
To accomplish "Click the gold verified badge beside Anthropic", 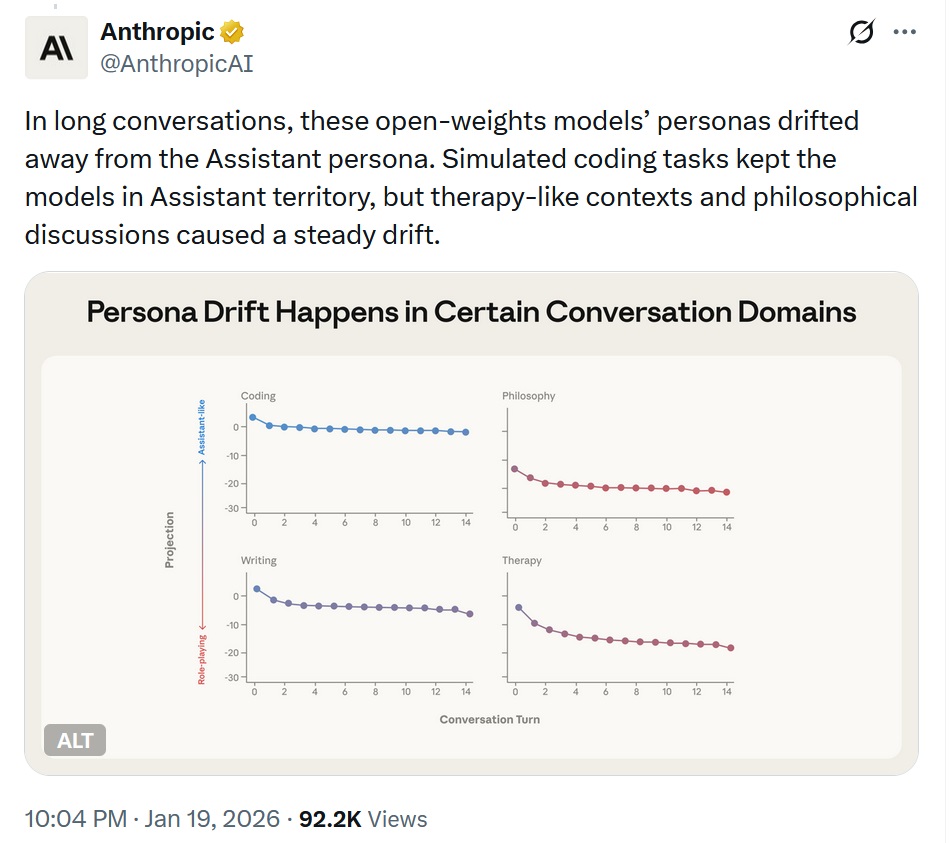I will (x=233, y=32).
